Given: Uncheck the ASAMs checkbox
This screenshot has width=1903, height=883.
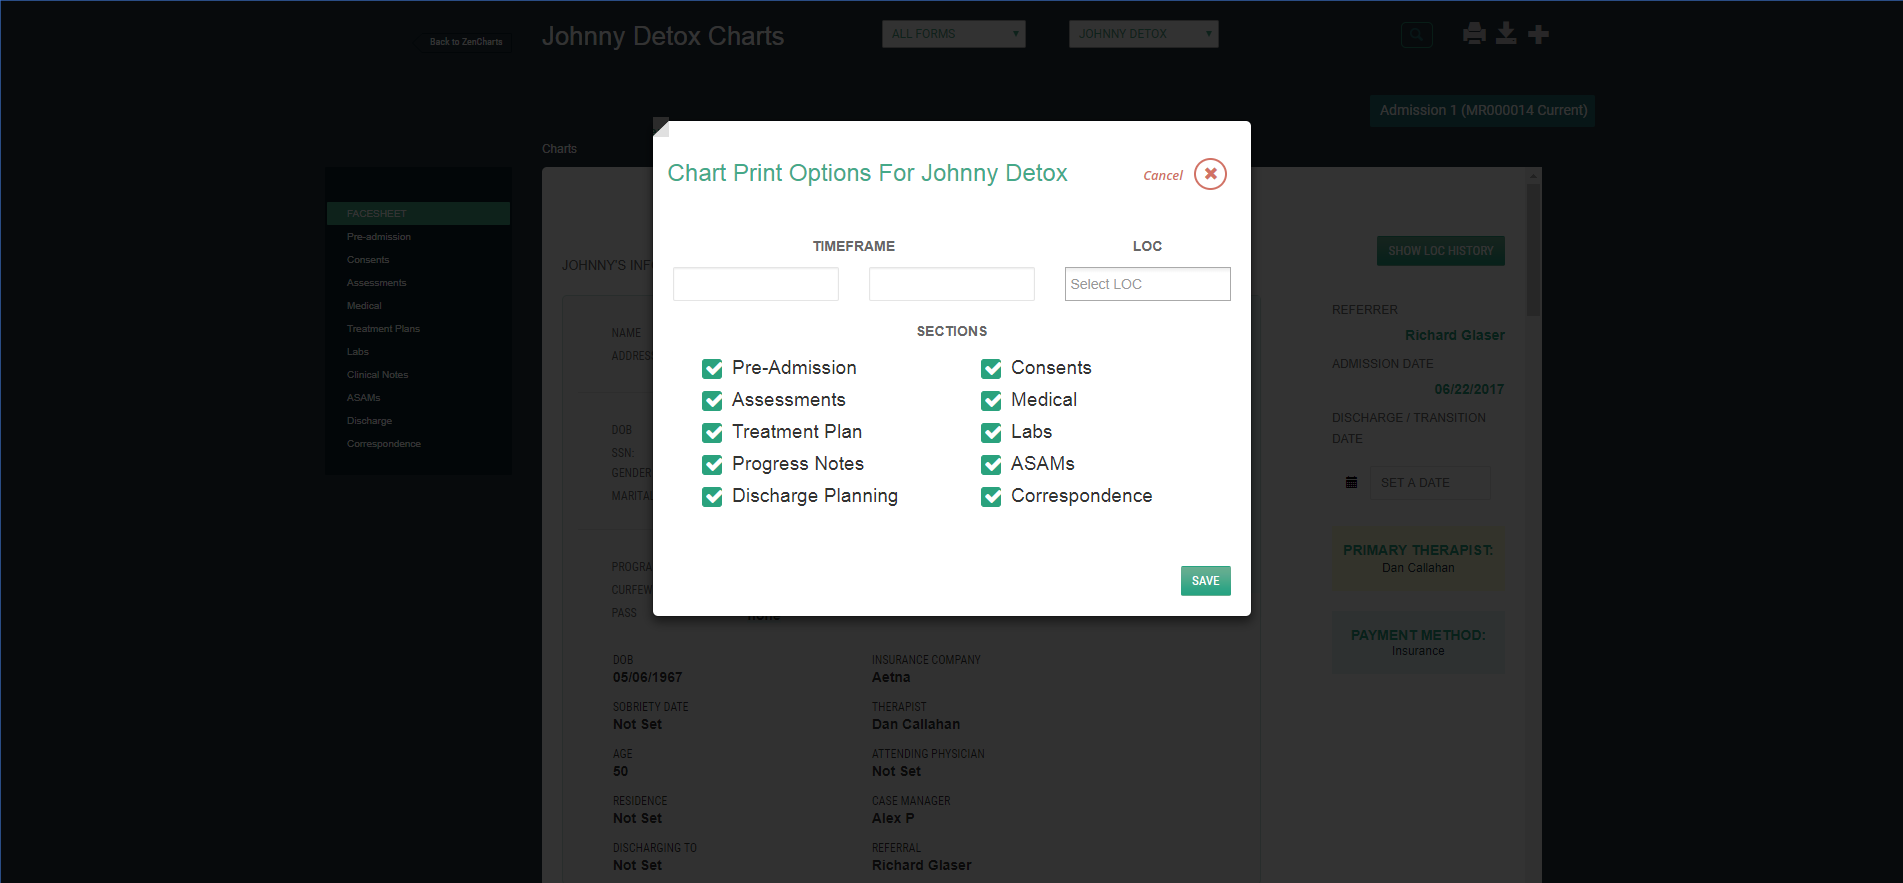Looking at the screenshot, I should (991, 465).
